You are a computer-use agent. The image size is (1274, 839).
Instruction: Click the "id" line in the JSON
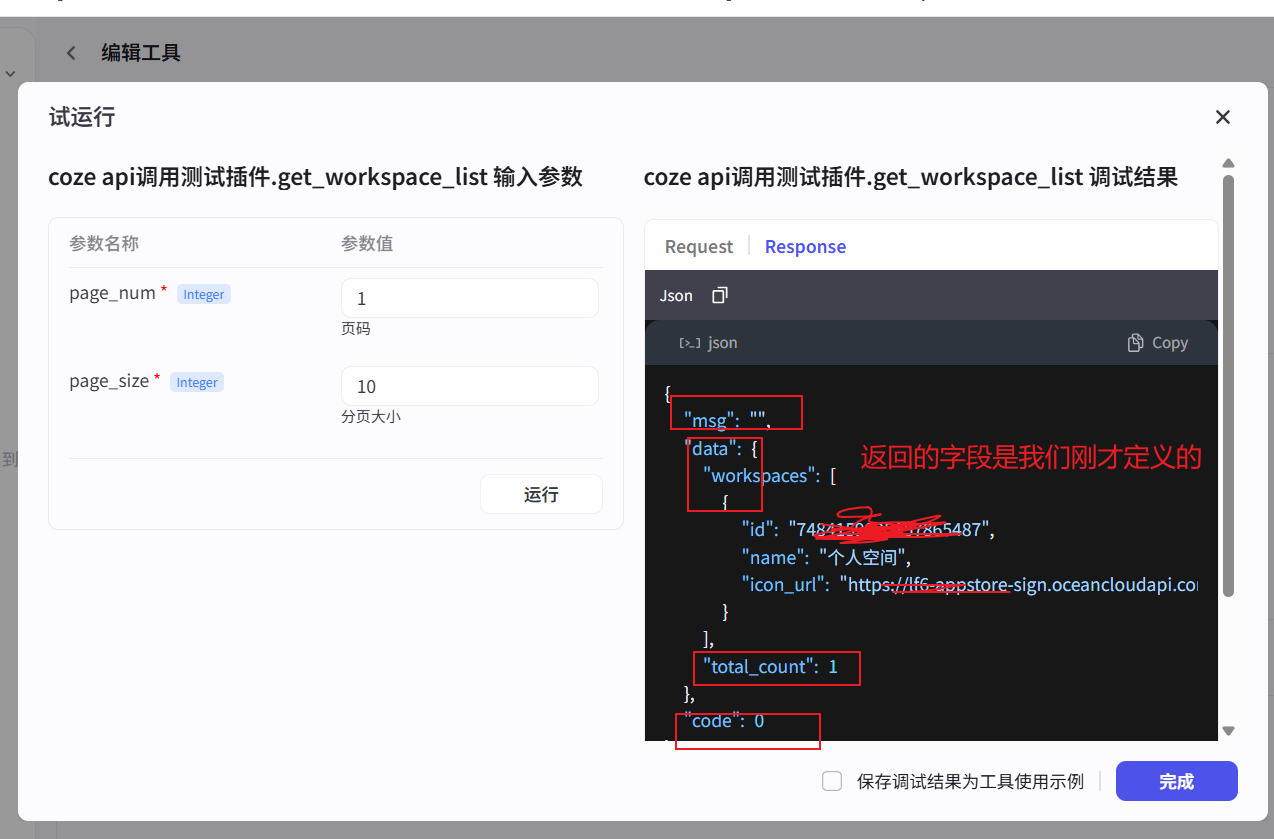pyautogui.click(x=868, y=529)
